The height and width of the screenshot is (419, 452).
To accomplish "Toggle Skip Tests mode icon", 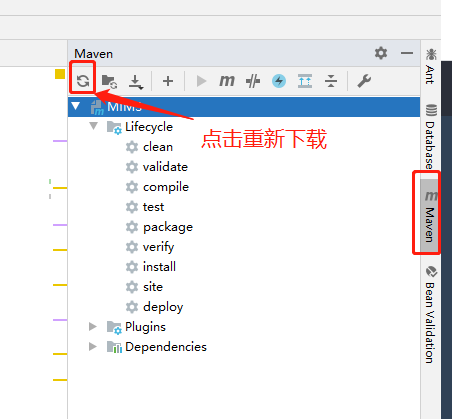I will tap(253, 81).
